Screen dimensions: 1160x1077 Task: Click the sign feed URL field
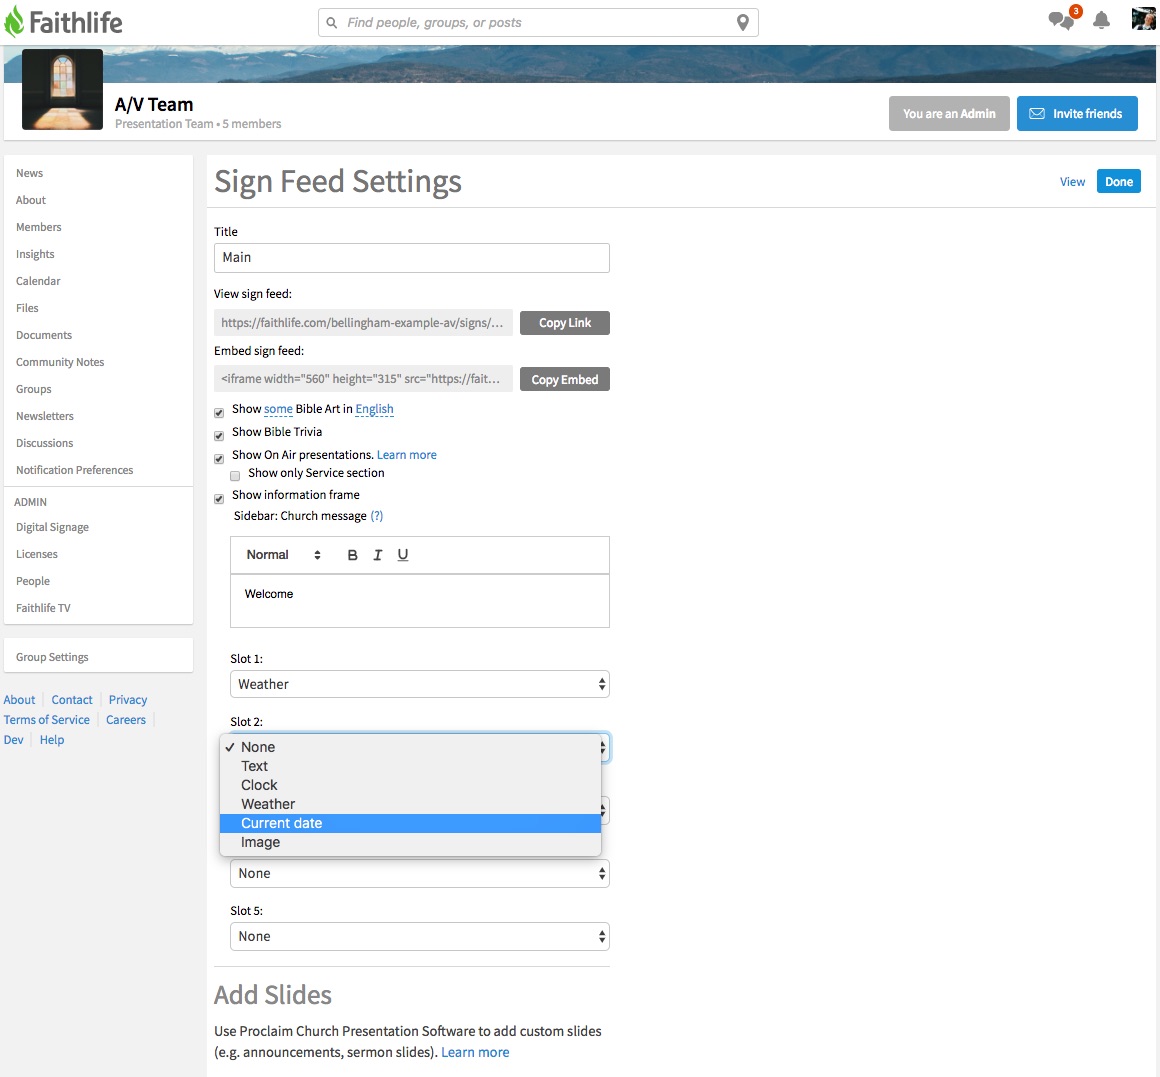pyautogui.click(x=363, y=323)
